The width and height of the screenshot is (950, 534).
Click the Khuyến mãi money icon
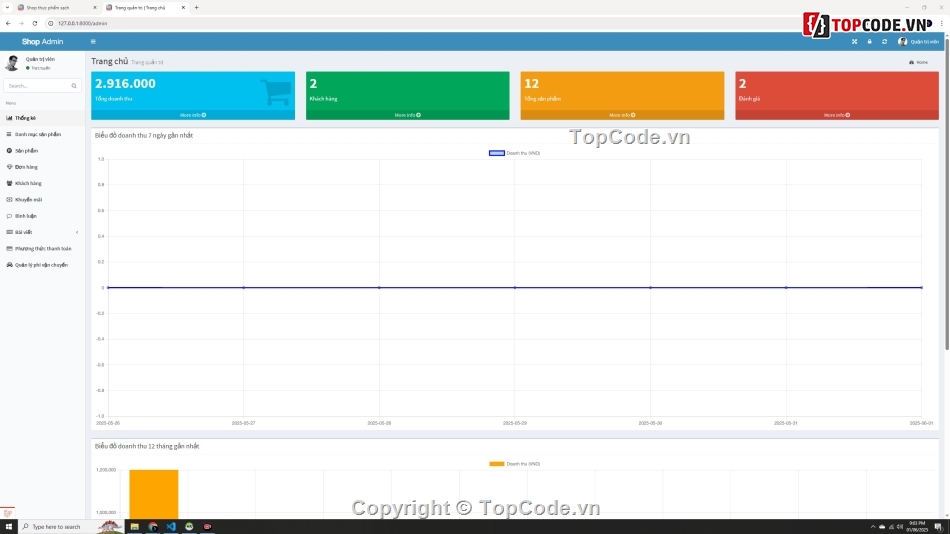(x=9, y=200)
